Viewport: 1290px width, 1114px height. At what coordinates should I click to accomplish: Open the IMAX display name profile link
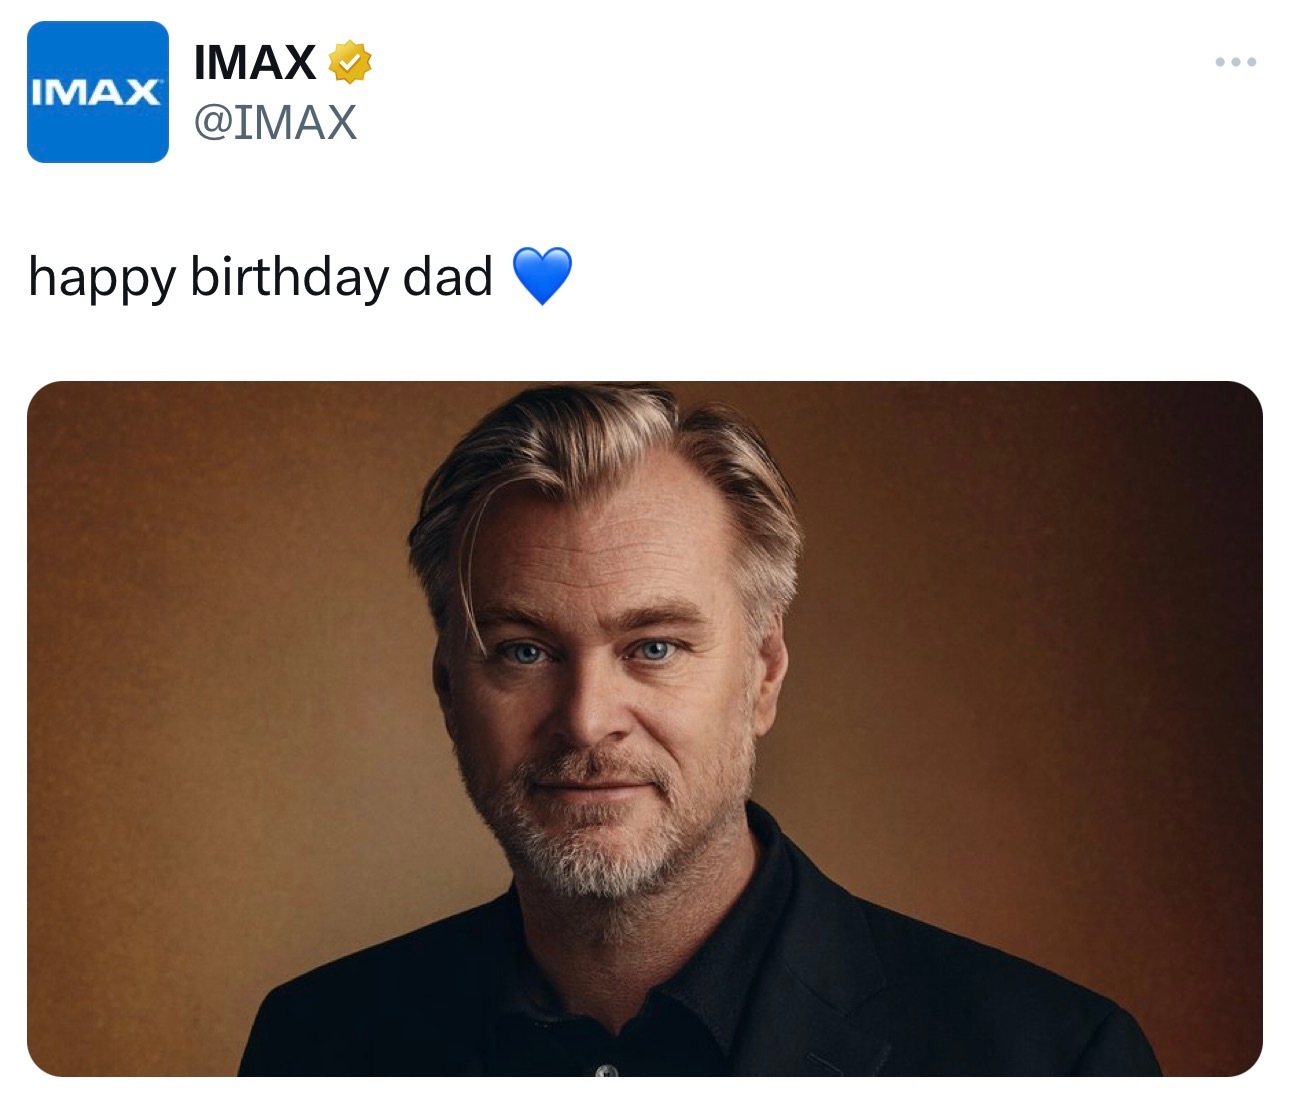point(254,63)
